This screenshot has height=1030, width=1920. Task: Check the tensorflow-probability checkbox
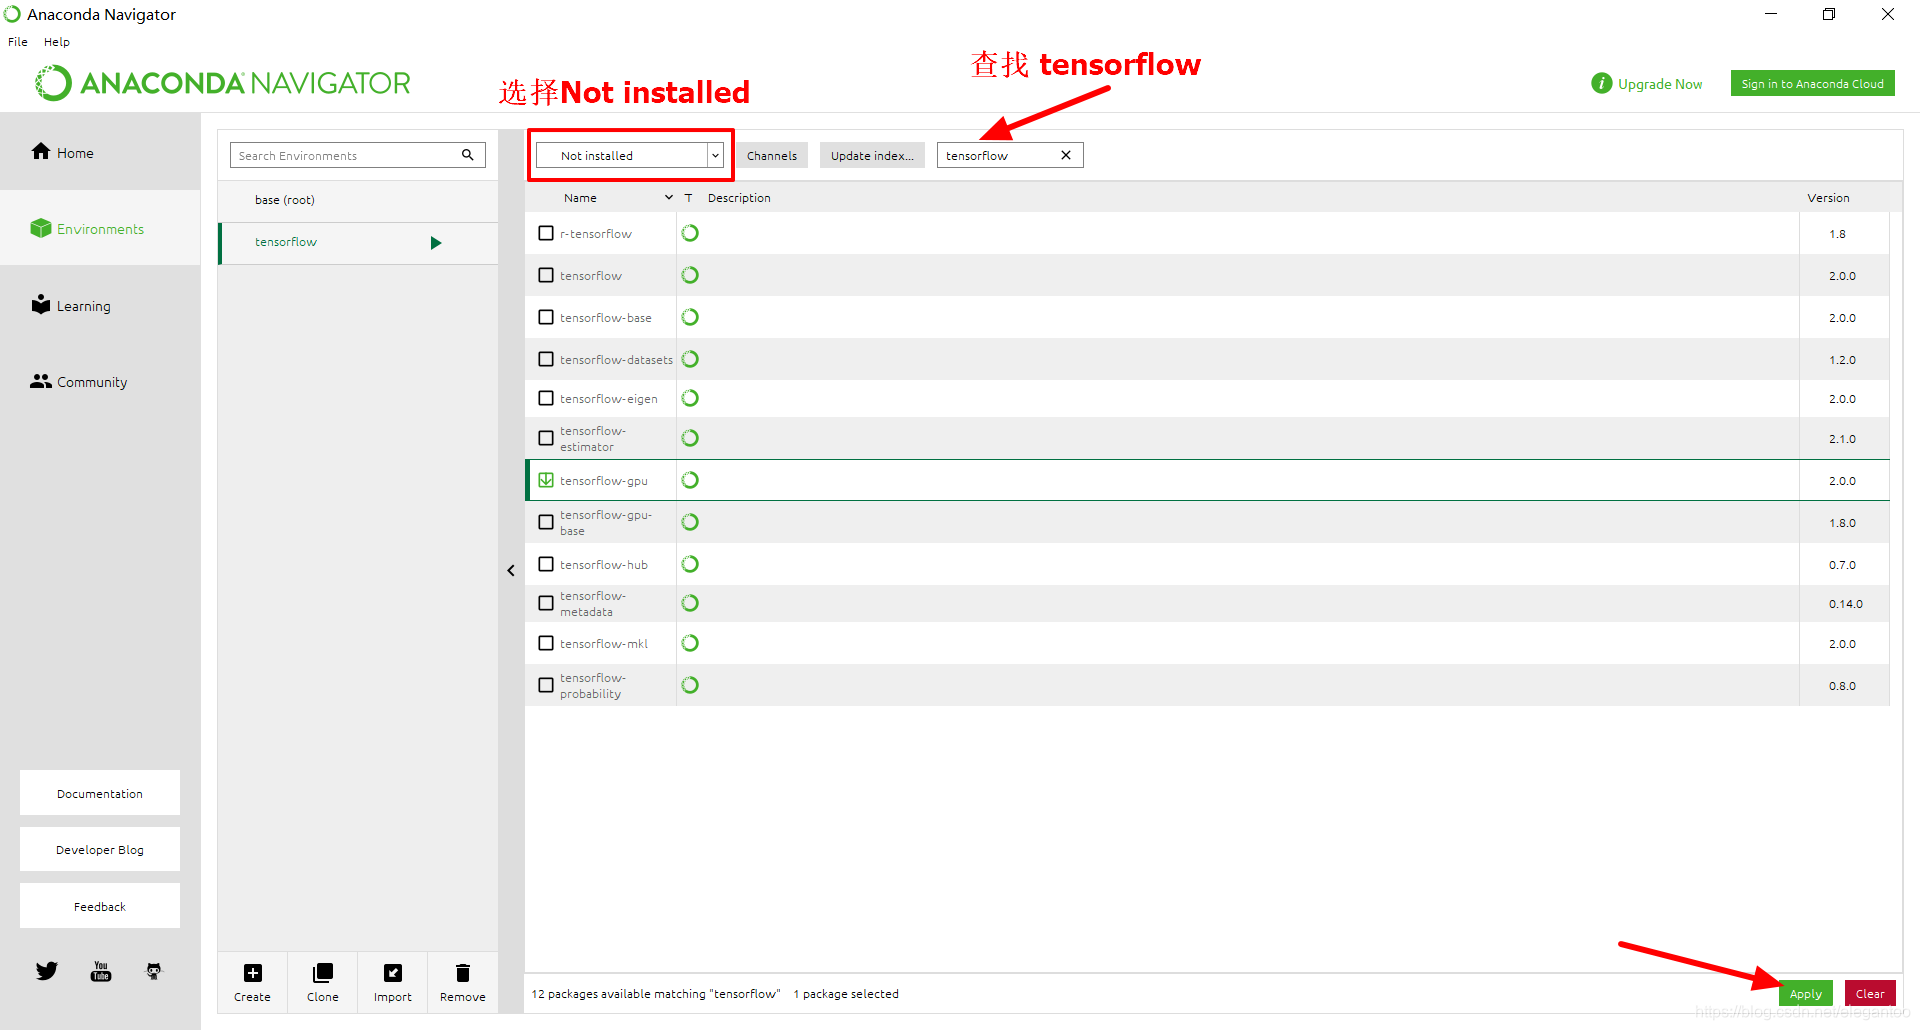(x=546, y=685)
